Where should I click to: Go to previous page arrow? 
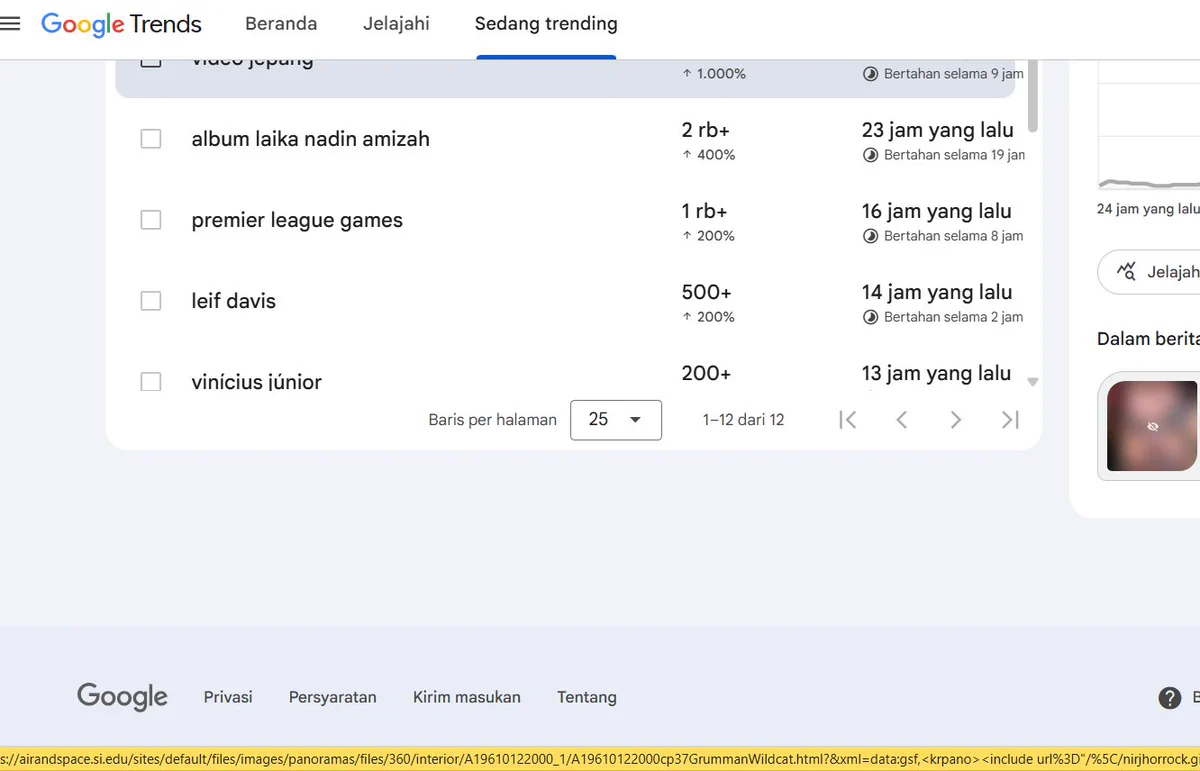click(x=901, y=420)
